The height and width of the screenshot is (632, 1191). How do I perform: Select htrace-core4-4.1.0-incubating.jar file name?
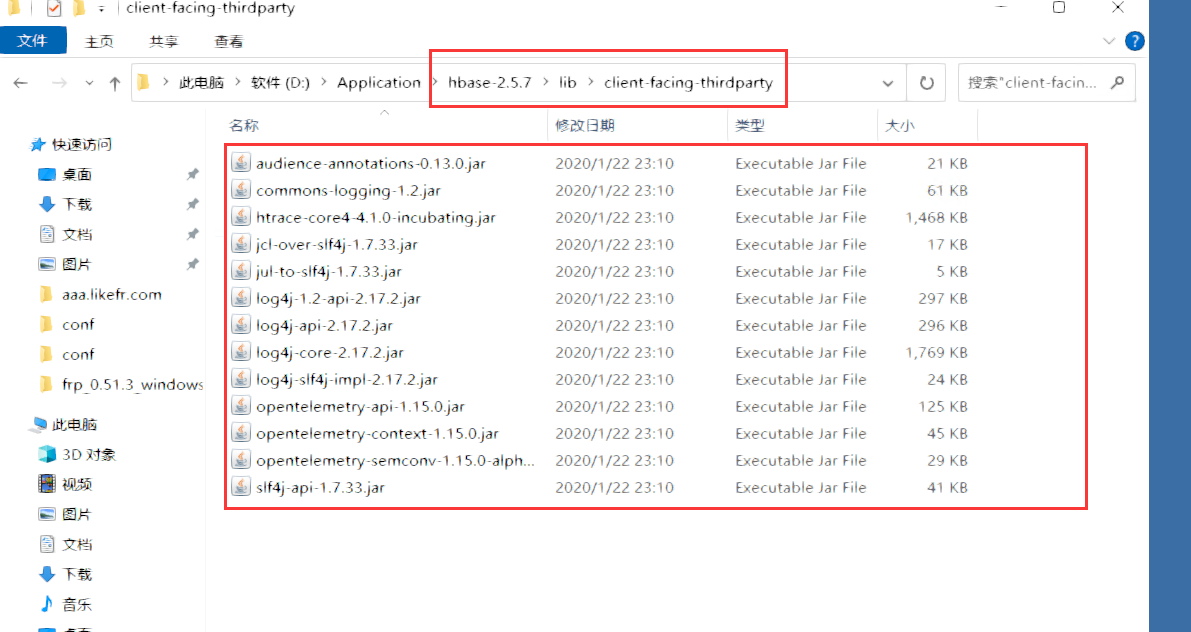[x=375, y=217]
